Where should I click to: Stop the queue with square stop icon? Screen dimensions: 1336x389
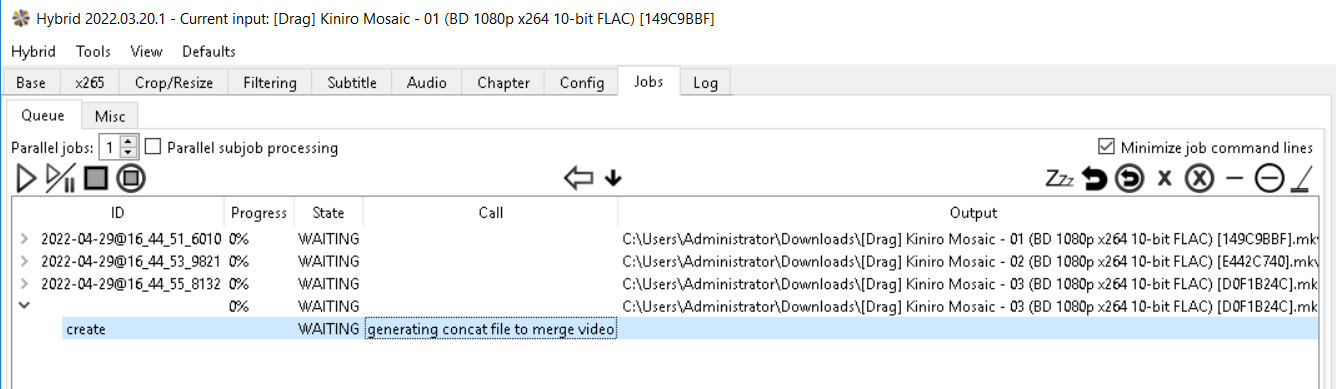(95, 179)
